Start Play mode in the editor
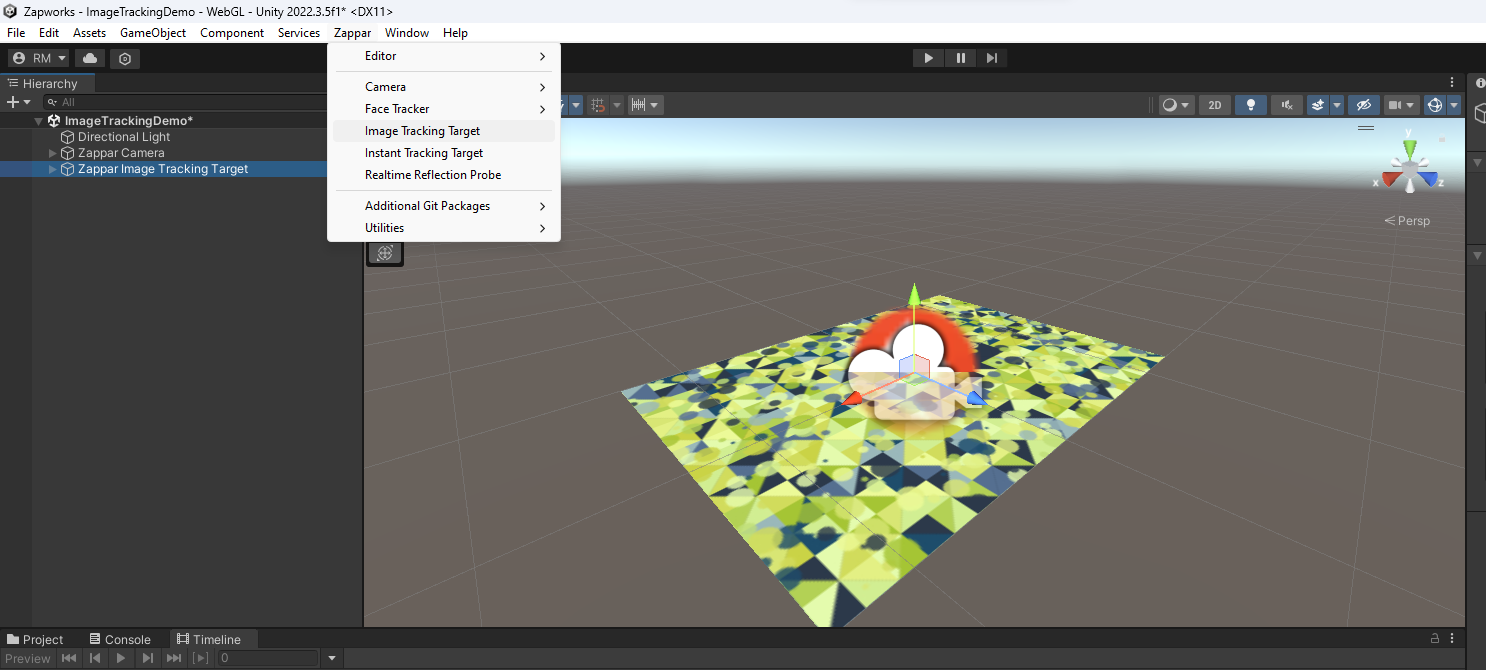The height and width of the screenshot is (670, 1486). click(928, 58)
